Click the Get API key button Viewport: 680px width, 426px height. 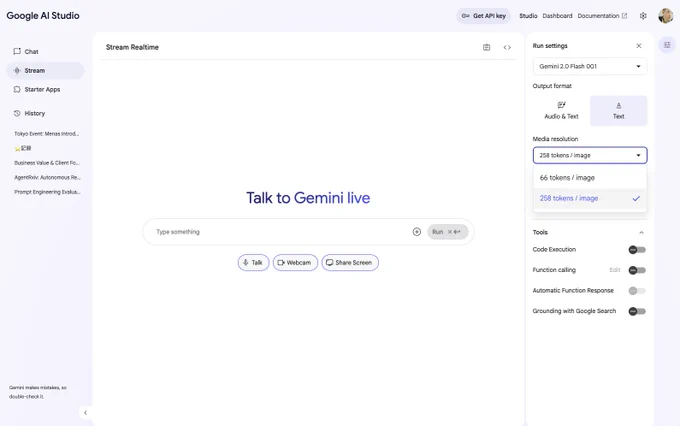click(484, 16)
